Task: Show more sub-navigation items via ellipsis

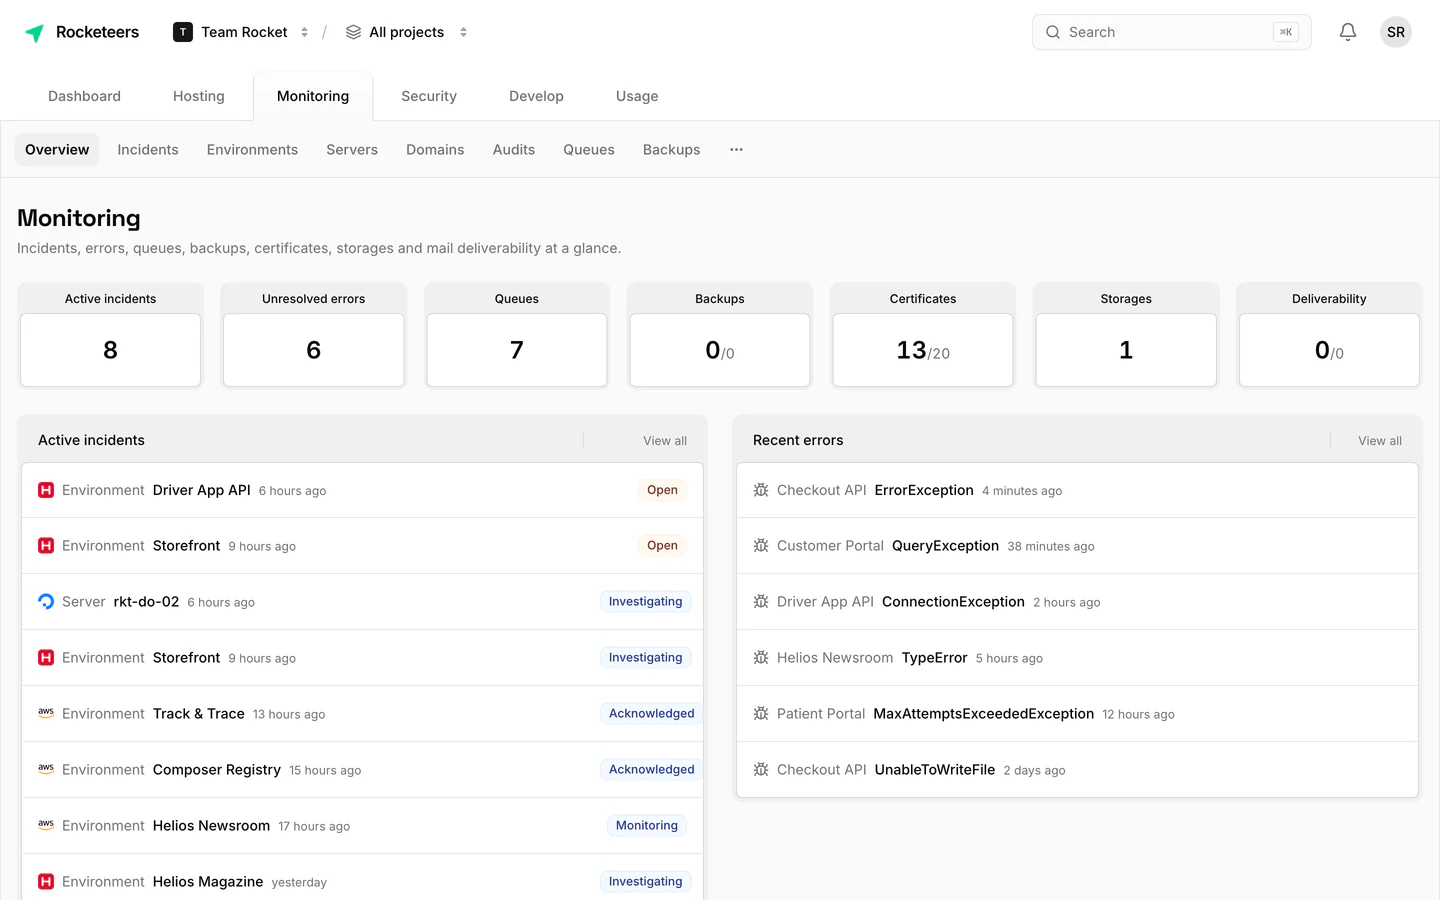Action: point(736,150)
